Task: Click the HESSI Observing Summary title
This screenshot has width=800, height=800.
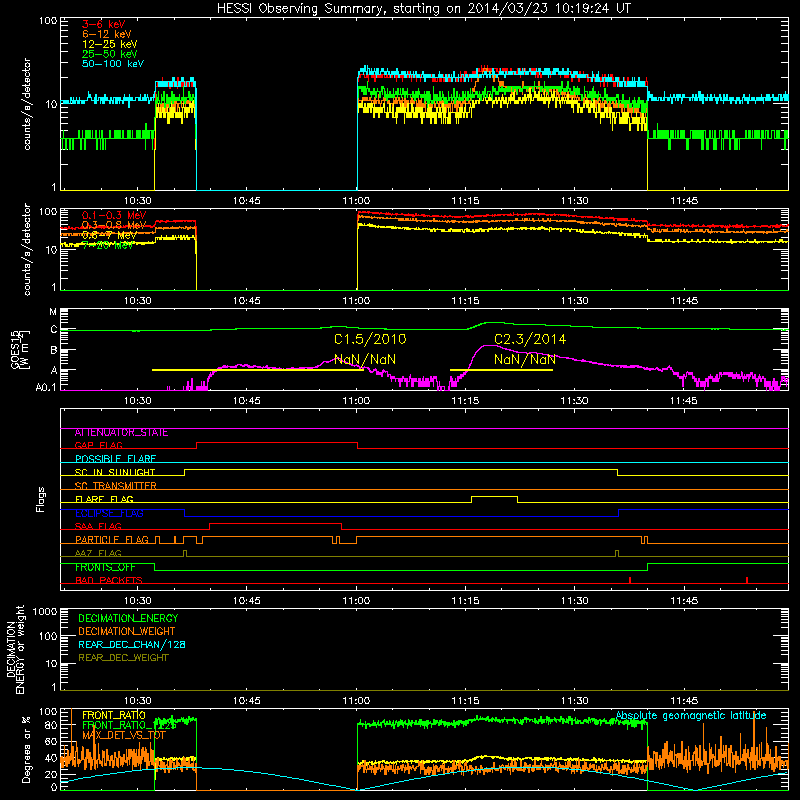Action: pos(423,9)
